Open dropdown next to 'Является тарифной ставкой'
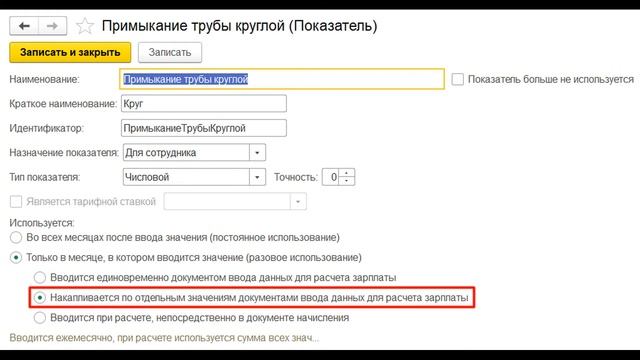The height and width of the screenshot is (360, 640). coord(298,202)
